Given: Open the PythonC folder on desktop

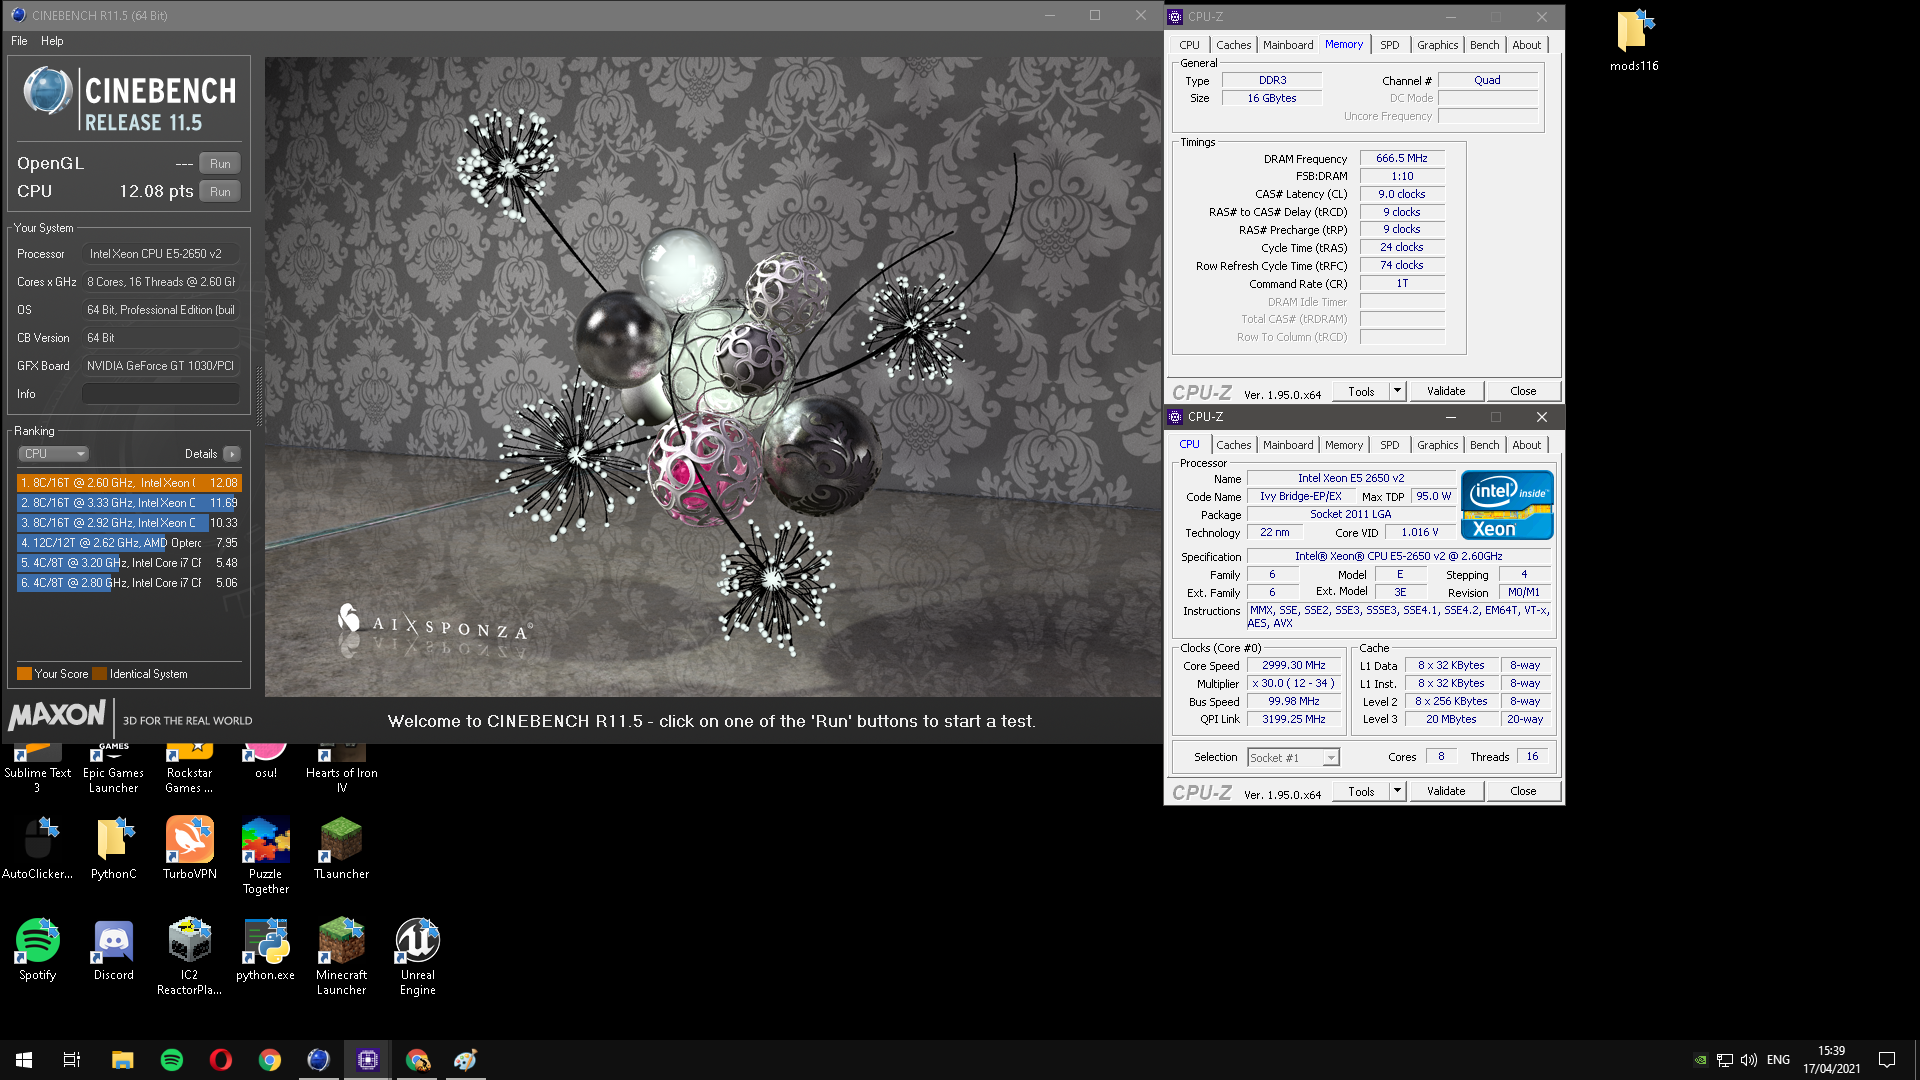Looking at the screenshot, I should click(113, 848).
